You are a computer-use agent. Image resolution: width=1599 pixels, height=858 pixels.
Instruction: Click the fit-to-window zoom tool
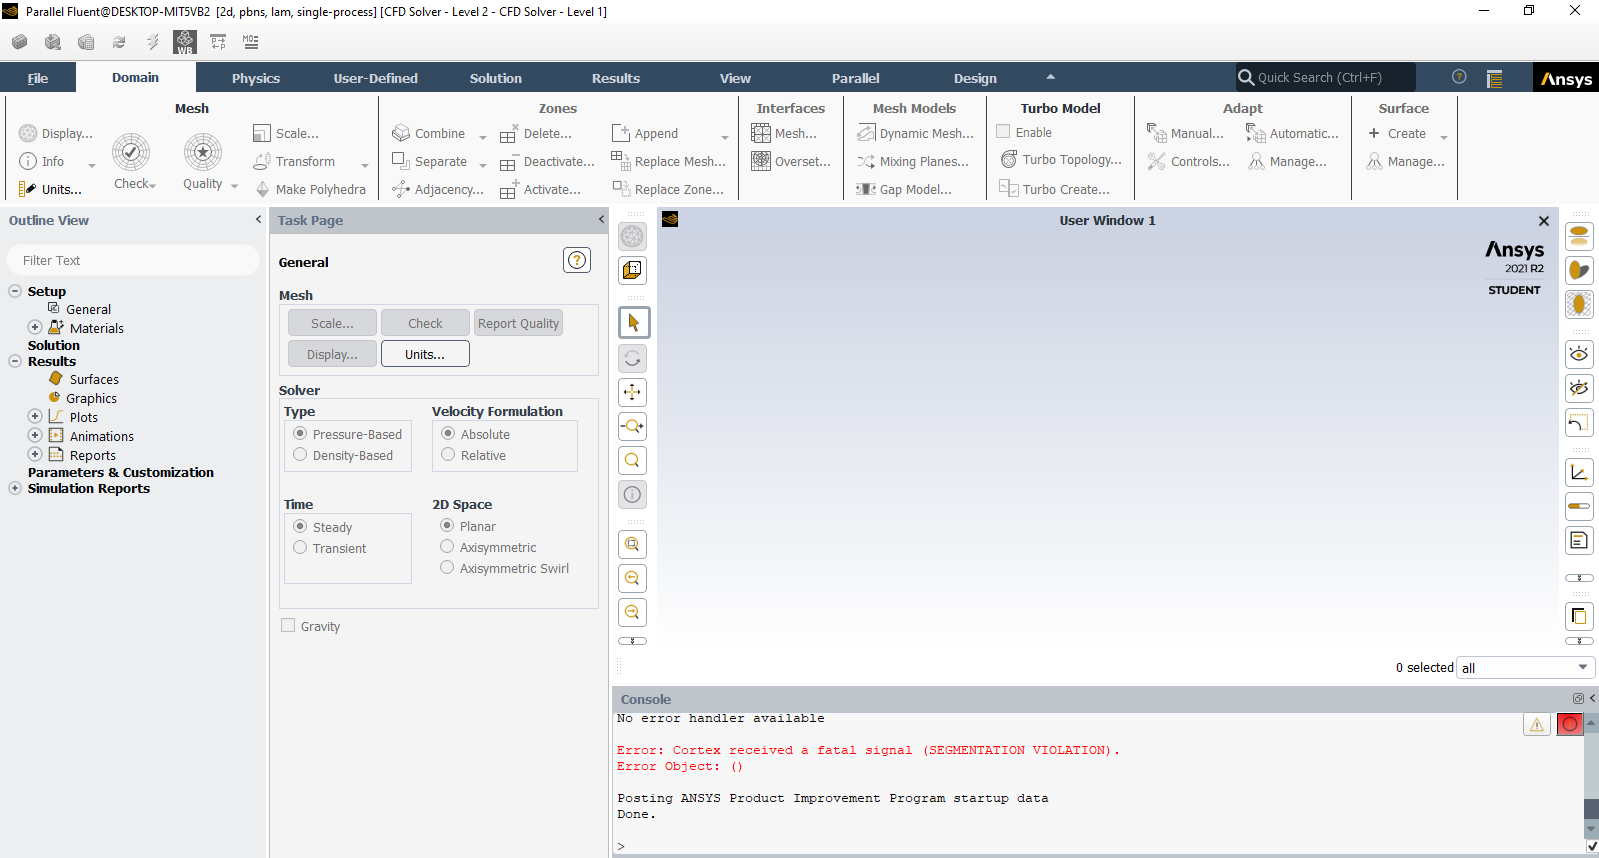coord(633,544)
